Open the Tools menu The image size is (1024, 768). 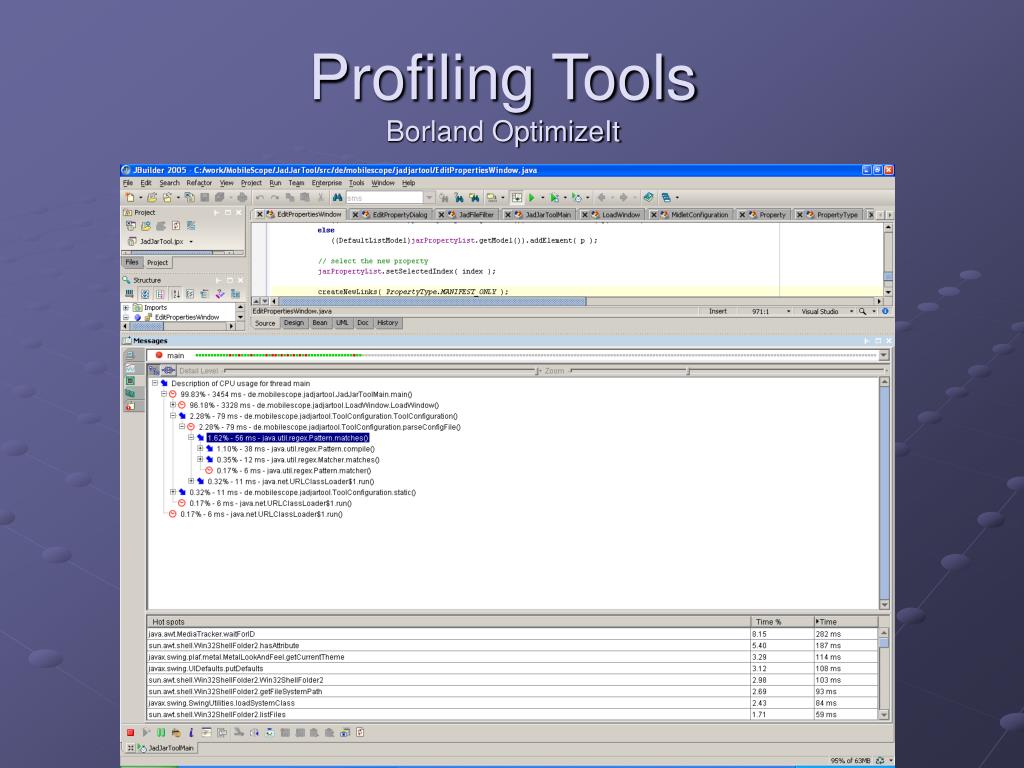click(357, 183)
